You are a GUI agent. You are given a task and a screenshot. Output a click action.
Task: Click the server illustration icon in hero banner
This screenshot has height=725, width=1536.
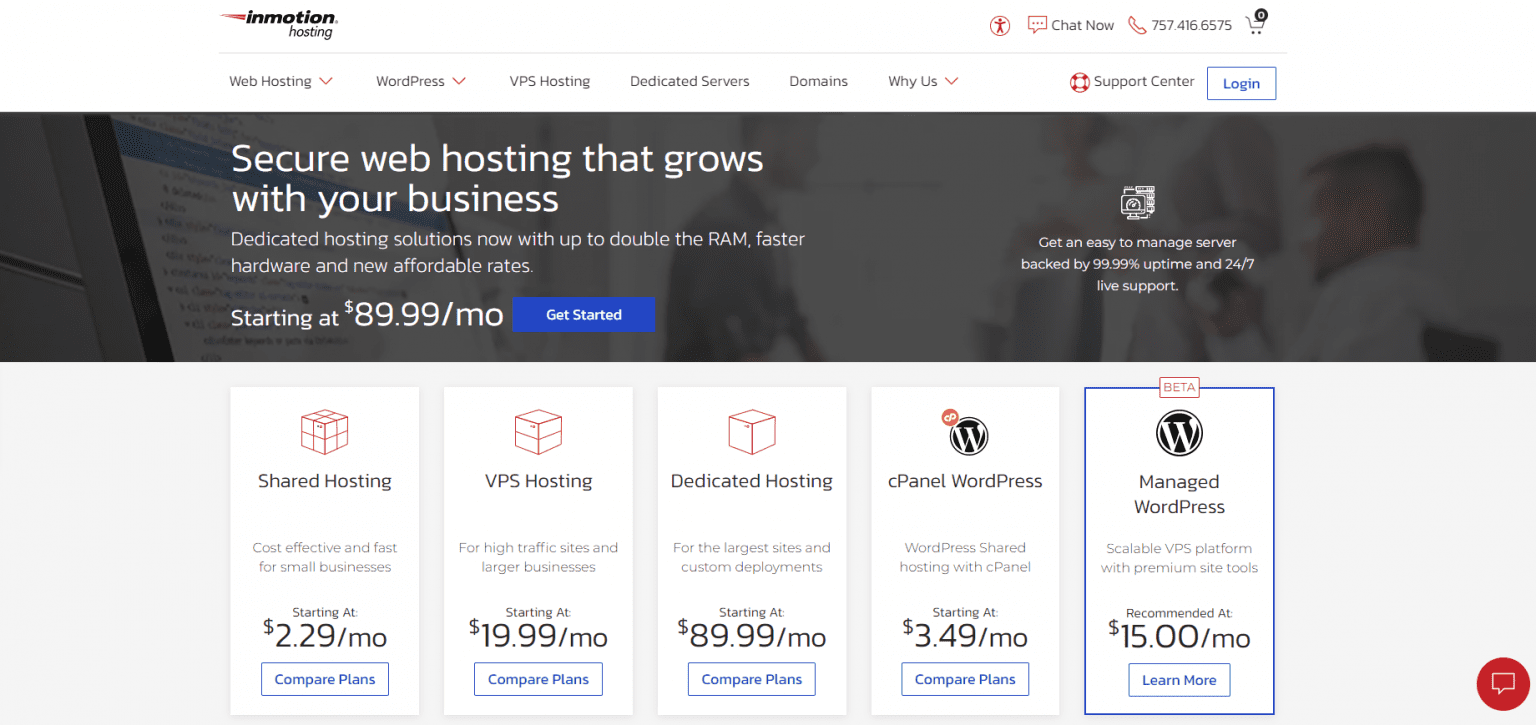pyautogui.click(x=1138, y=202)
